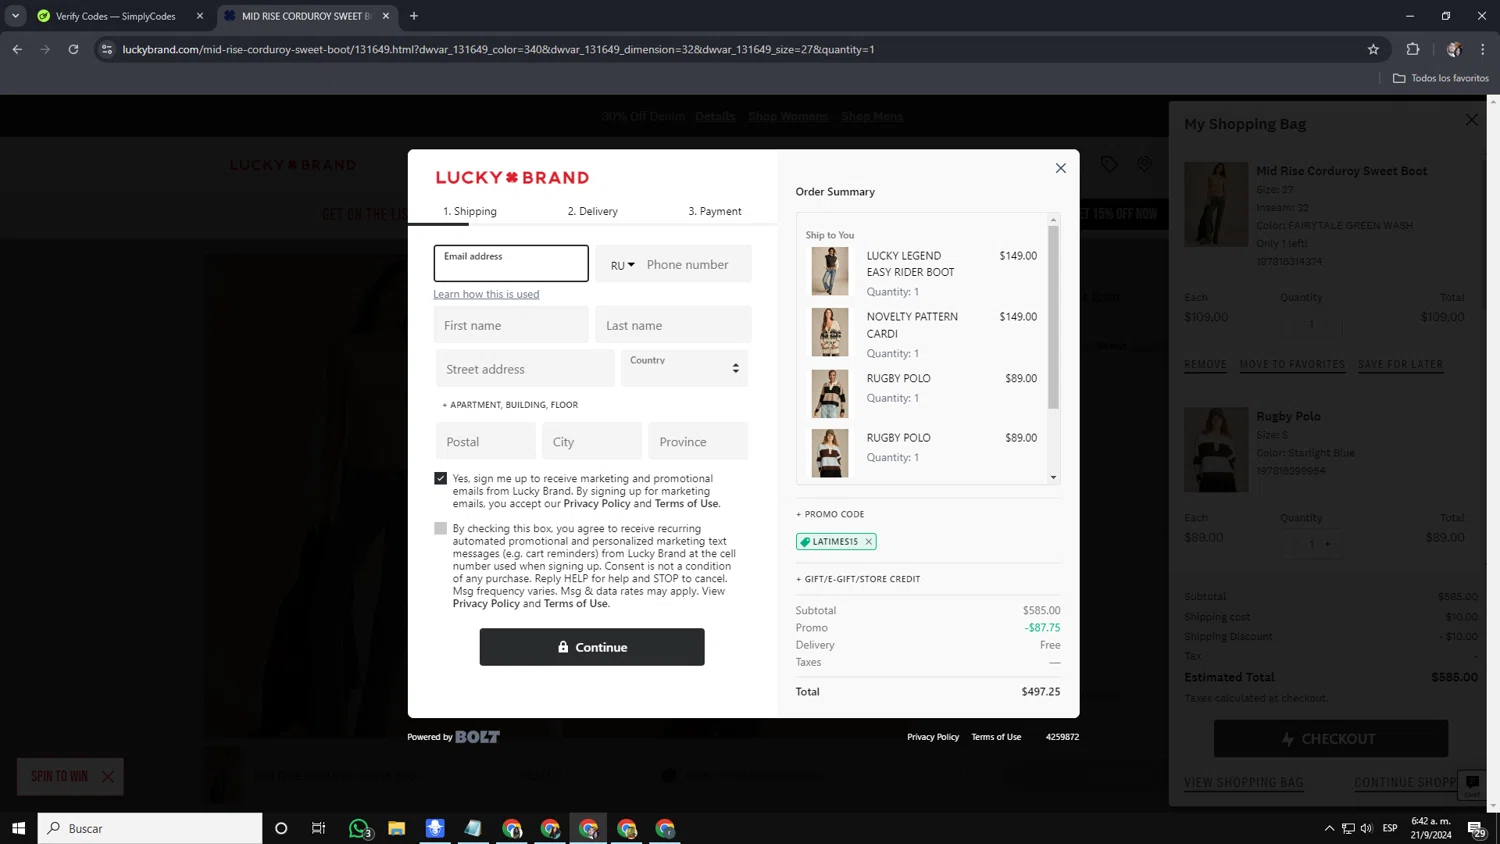Close the My Shopping Bag panel
This screenshot has height=844, width=1500.
[1471, 120]
